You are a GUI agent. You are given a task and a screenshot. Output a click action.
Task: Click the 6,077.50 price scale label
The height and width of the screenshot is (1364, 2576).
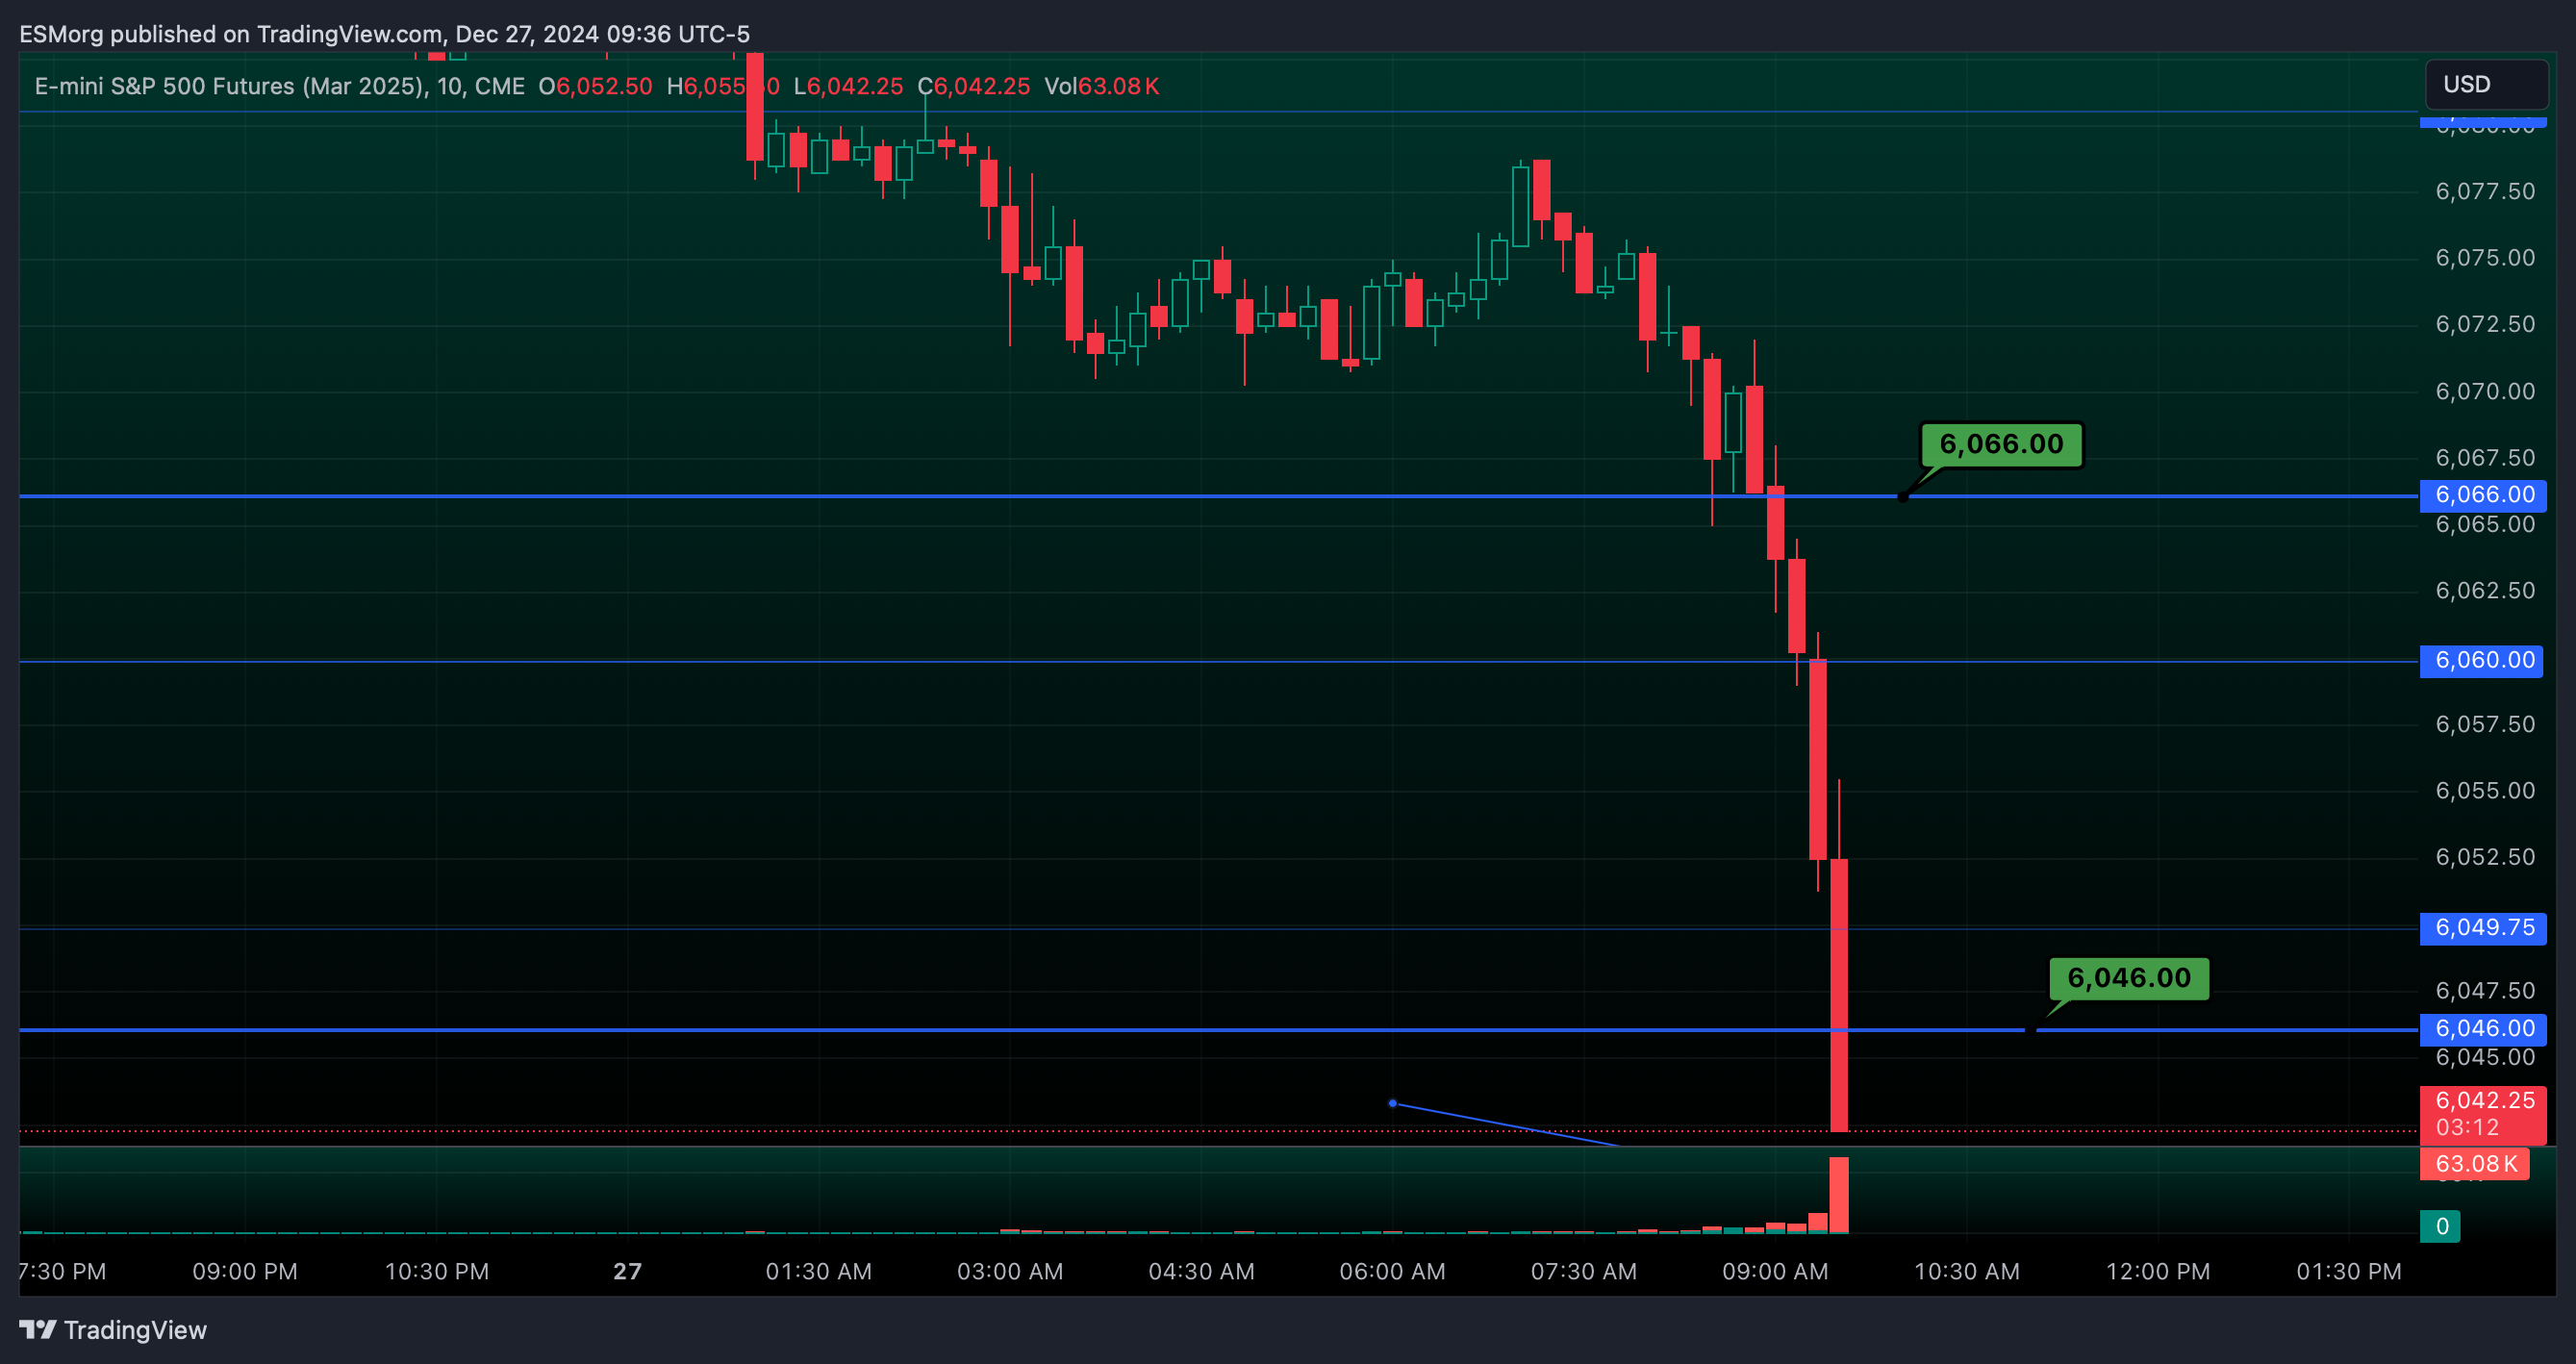click(2485, 191)
